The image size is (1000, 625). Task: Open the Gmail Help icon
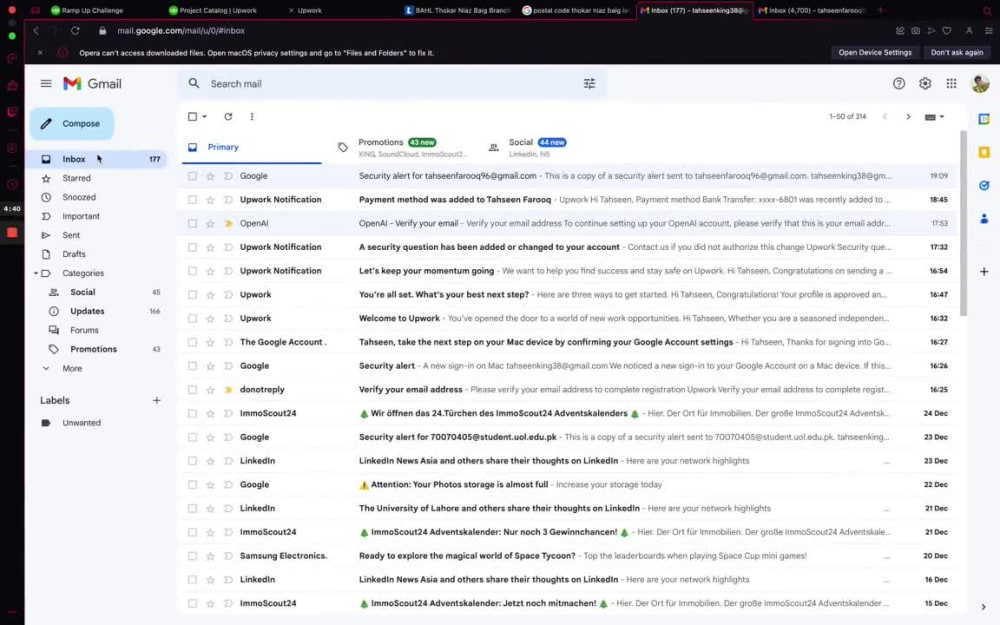click(x=898, y=84)
